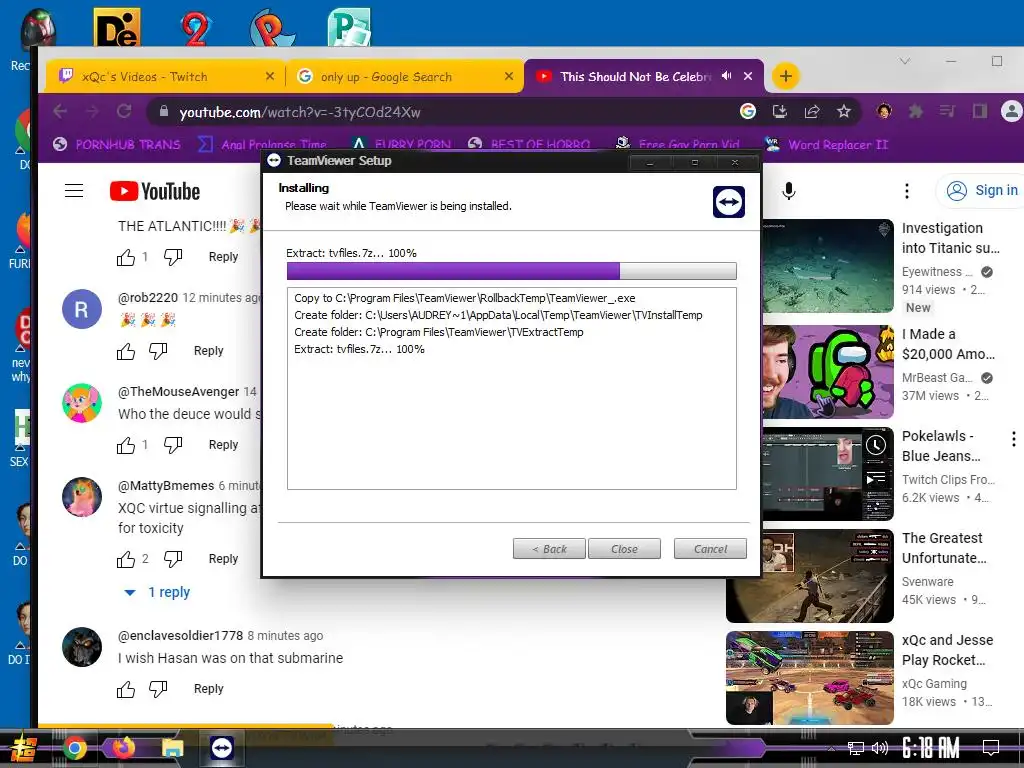Open File Explorer from the taskbar

coord(172,748)
